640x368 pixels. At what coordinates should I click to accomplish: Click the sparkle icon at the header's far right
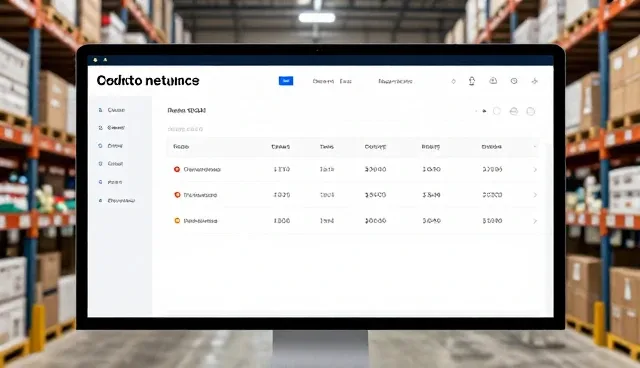point(534,81)
